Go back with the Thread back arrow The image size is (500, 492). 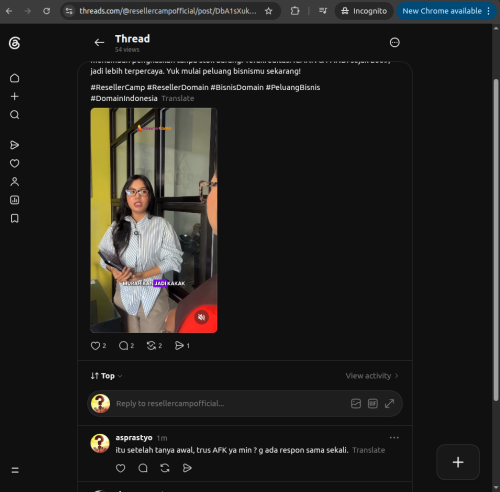click(x=99, y=42)
